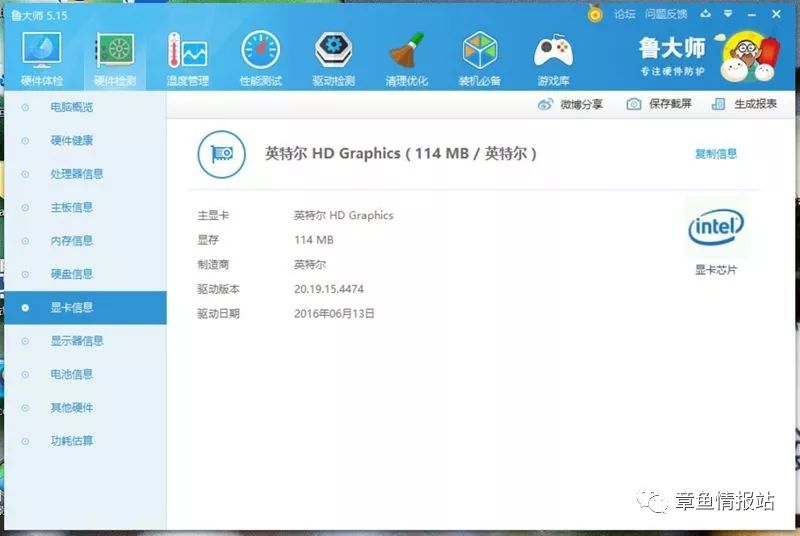Screen dimensions: 800x536
Task: Click driver version 20.19.15.4474 text
Action: (x=329, y=289)
